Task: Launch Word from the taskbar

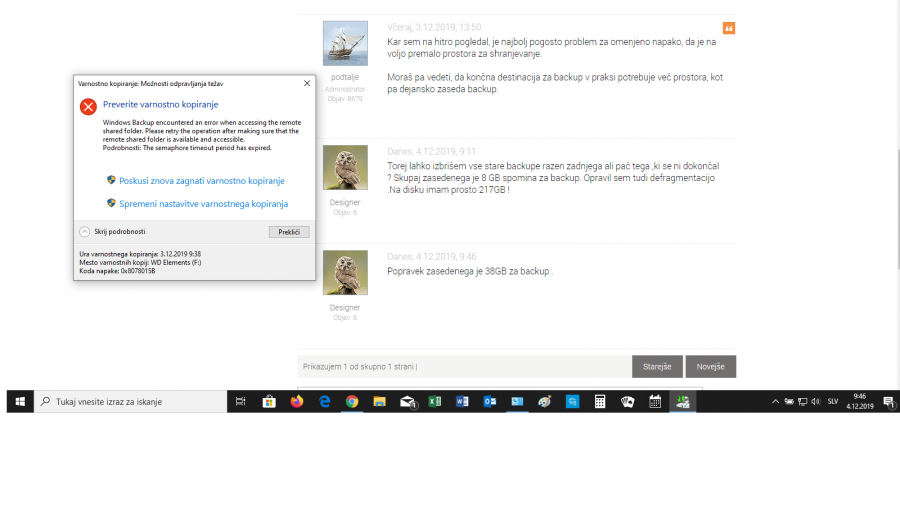Action: [462, 401]
